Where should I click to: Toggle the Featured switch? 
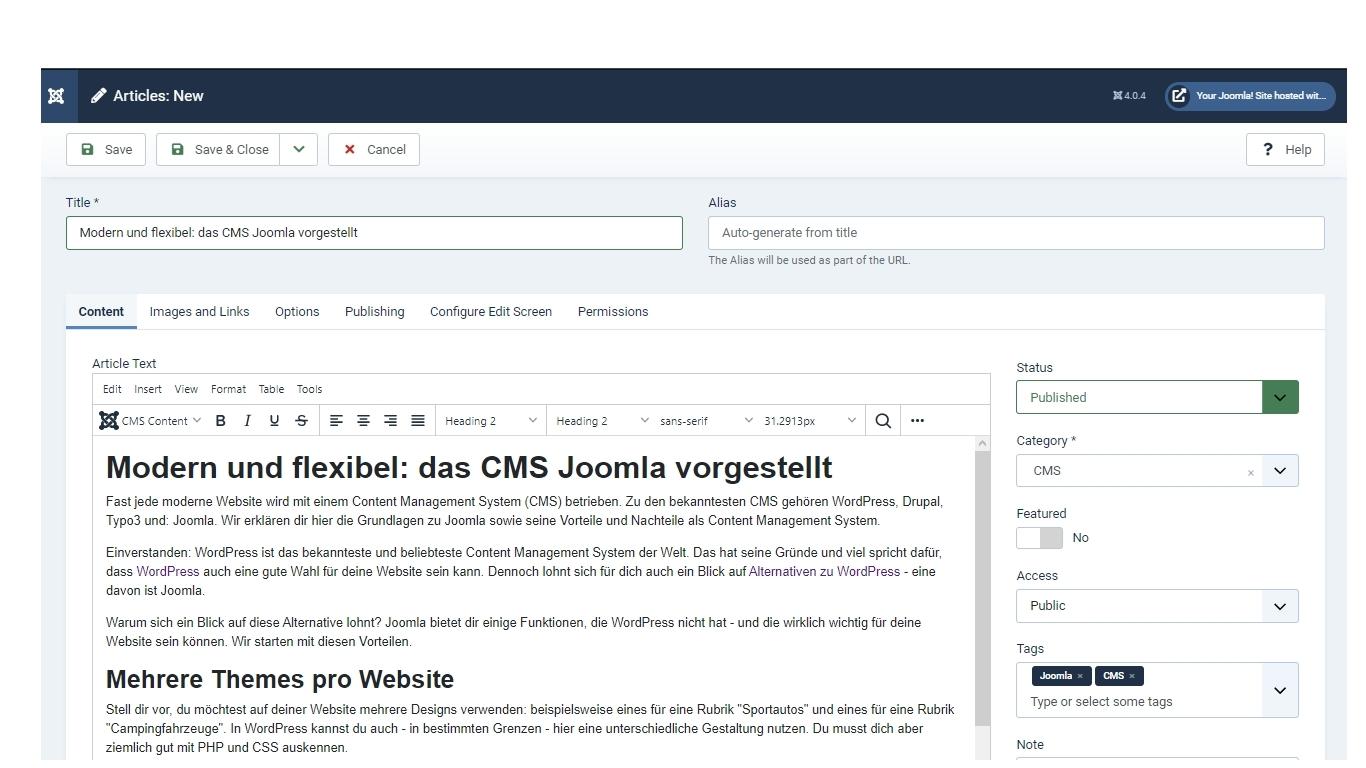coord(1039,538)
